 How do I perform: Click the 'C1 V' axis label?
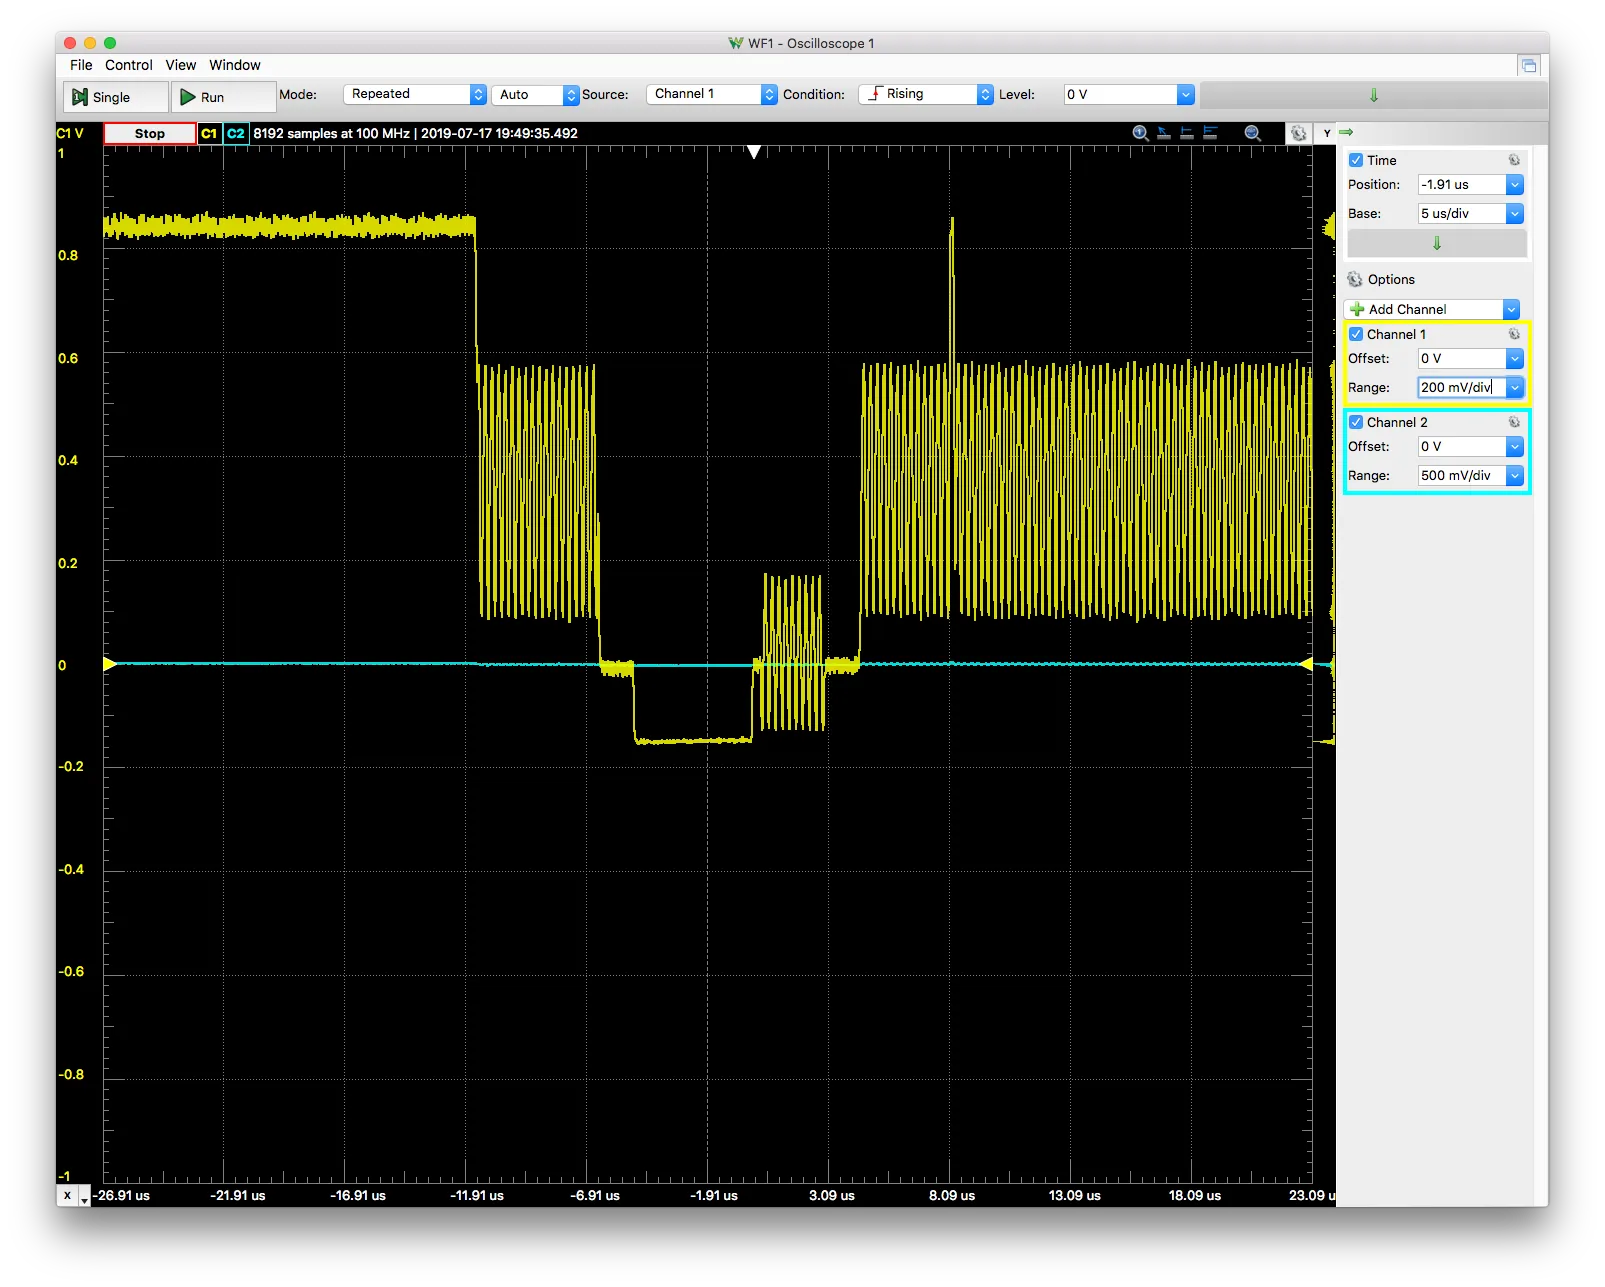pyautogui.click(x=70, y=133)
